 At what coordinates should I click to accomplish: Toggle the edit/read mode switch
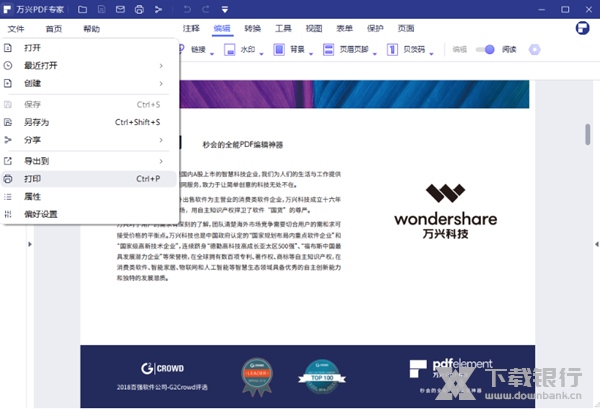[x=485, y=49]
